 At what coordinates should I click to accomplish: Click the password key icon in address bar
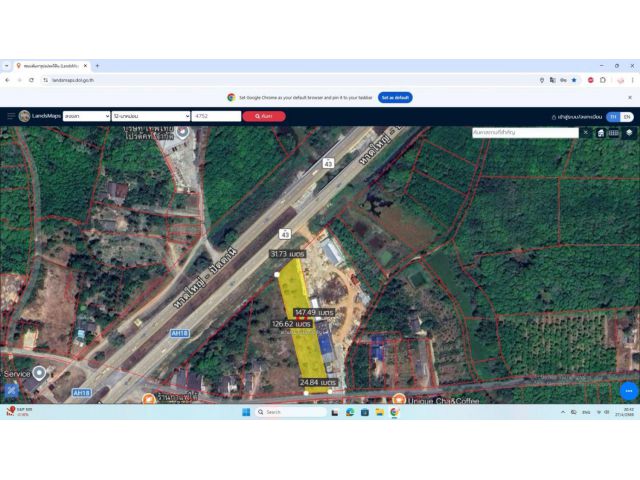(563, 80)
